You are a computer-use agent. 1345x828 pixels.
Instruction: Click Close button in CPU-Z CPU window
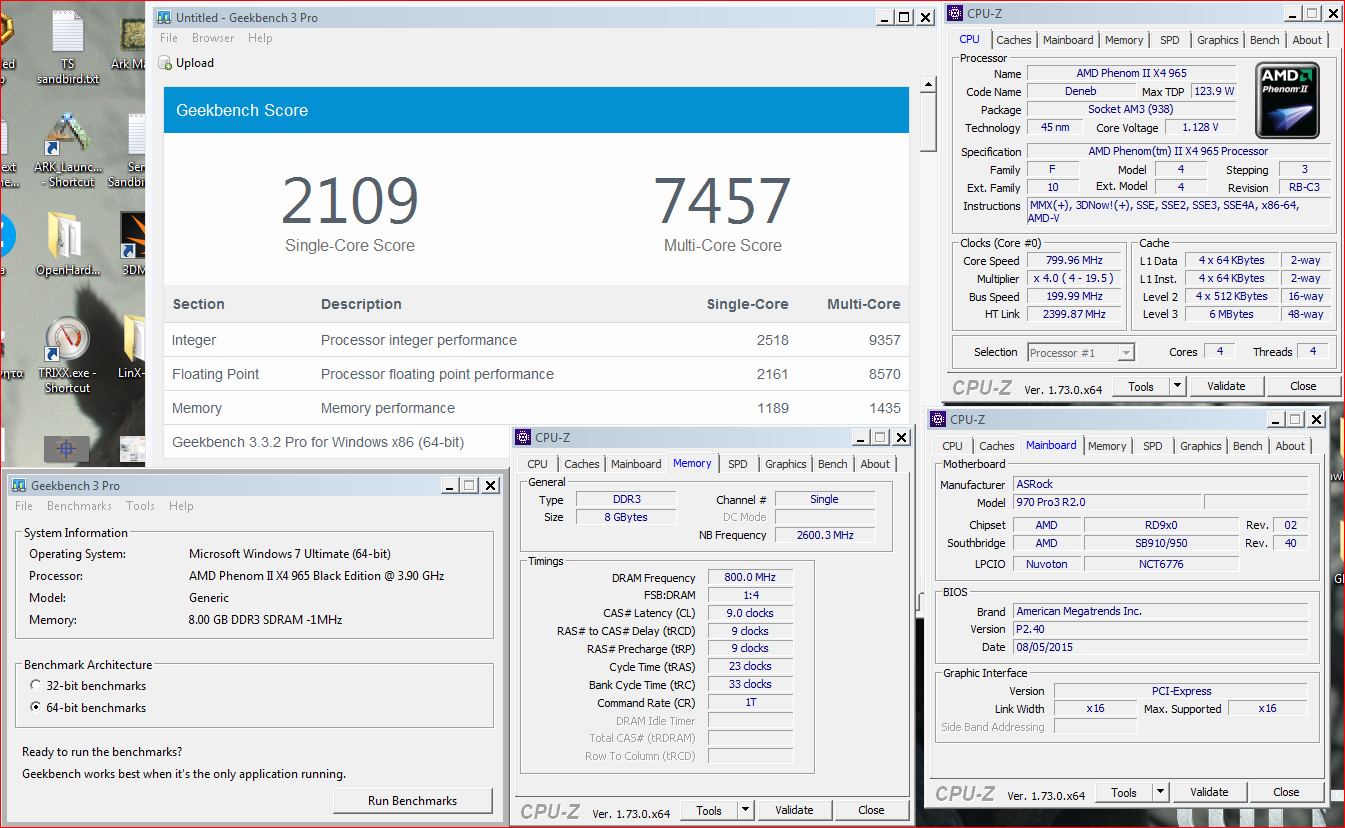click(x=1303, y=386)
